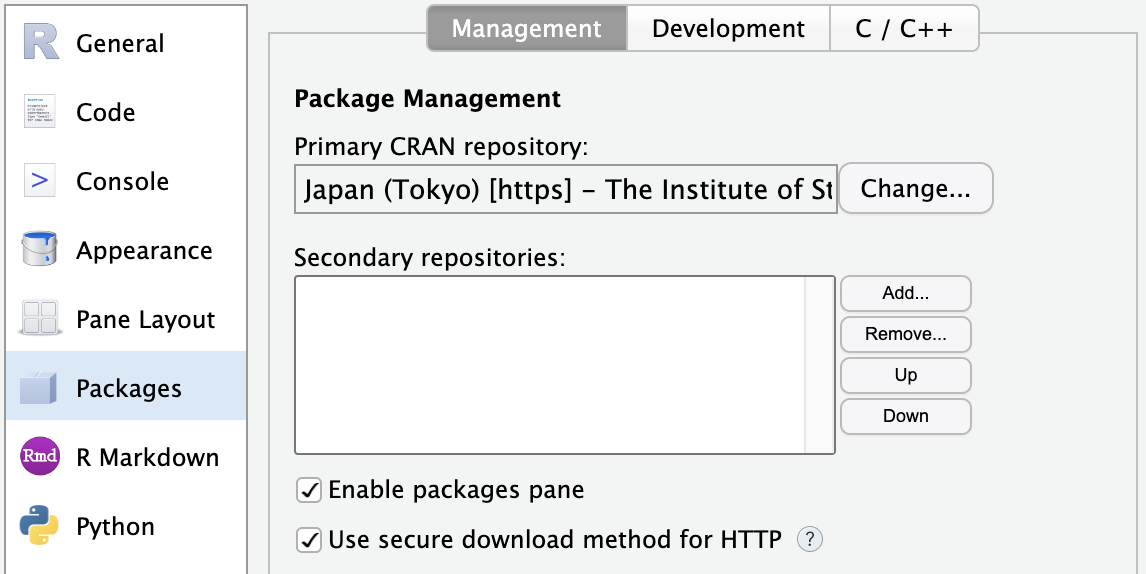Click the General R logo icon
Viewport: 1146px width, 574px height.
[x=40, y=43]
